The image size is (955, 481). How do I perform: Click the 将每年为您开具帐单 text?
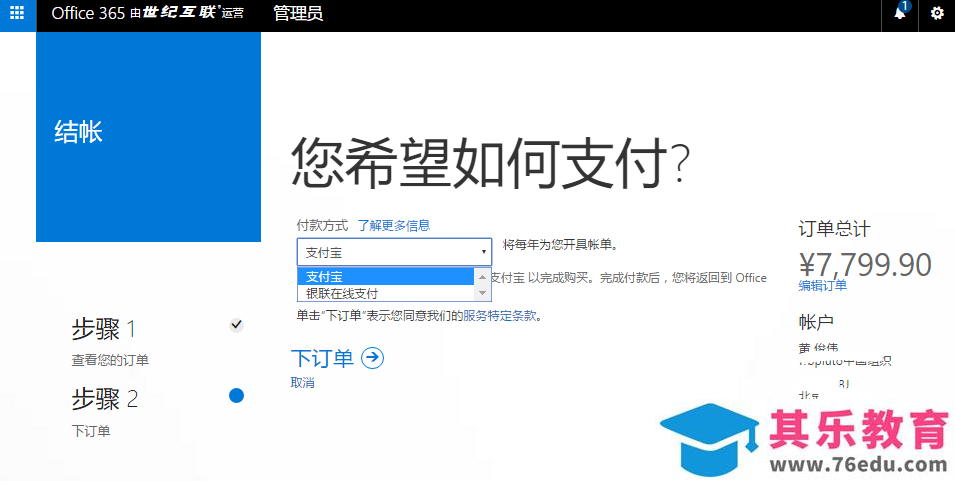point(561,245)
